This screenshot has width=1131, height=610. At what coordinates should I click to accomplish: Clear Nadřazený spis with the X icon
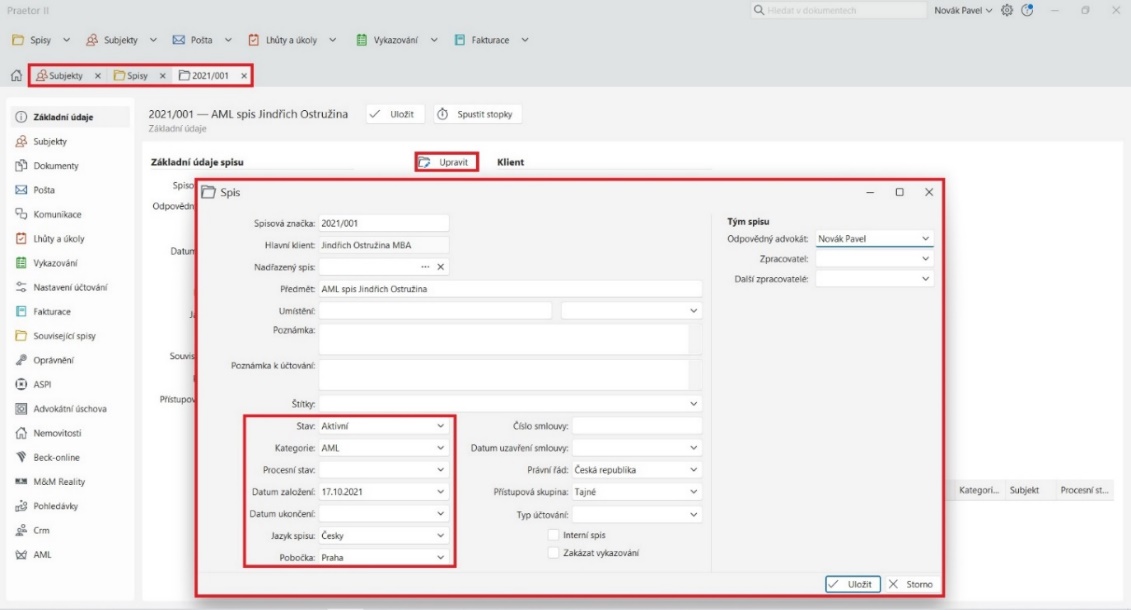click(440, 267)
